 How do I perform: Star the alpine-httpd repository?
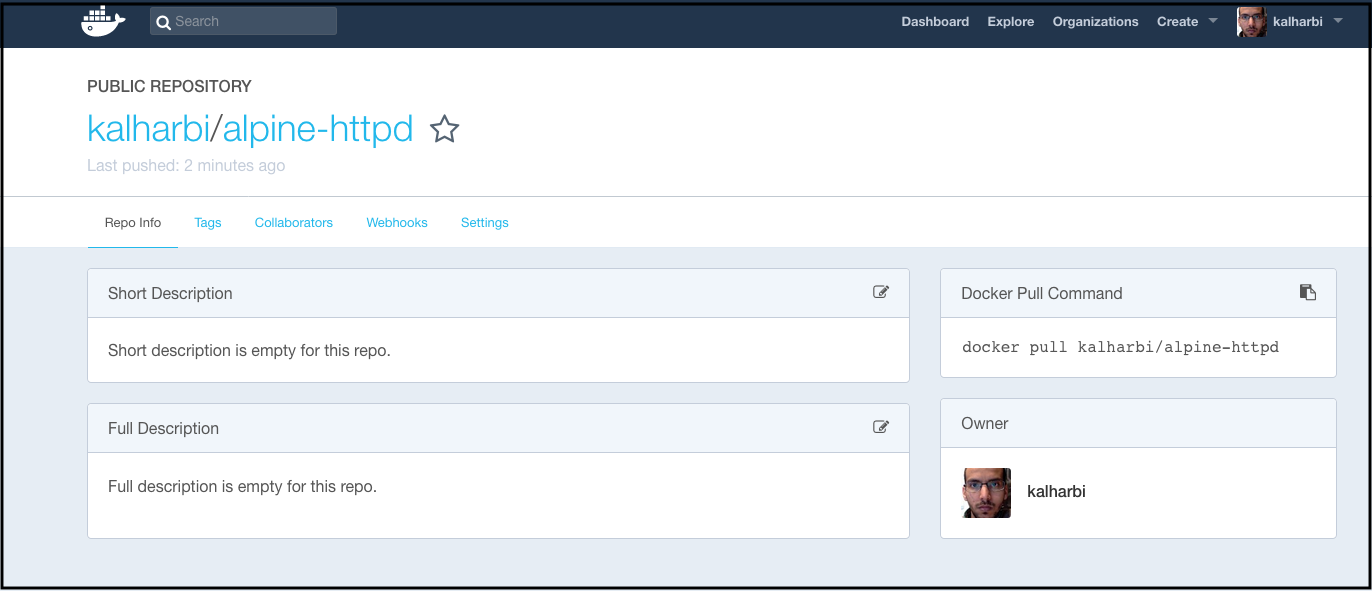click(444, 129)
